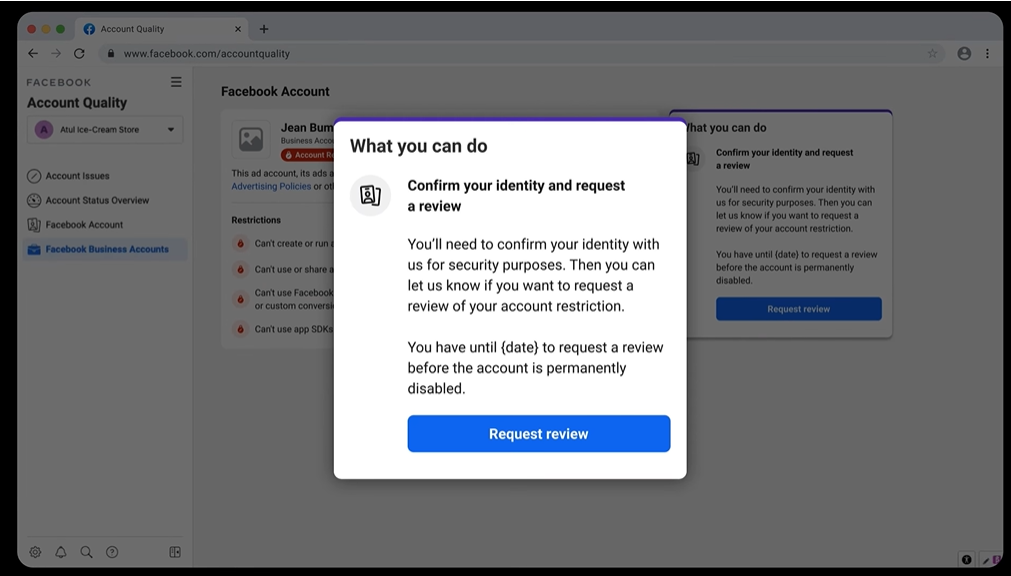Image resolution: width=1011 pixels, height=576 pixels.
Task: Click the Can't use app SDKs restriction icon
Action: pyautogui.click(x=240, y=329)
